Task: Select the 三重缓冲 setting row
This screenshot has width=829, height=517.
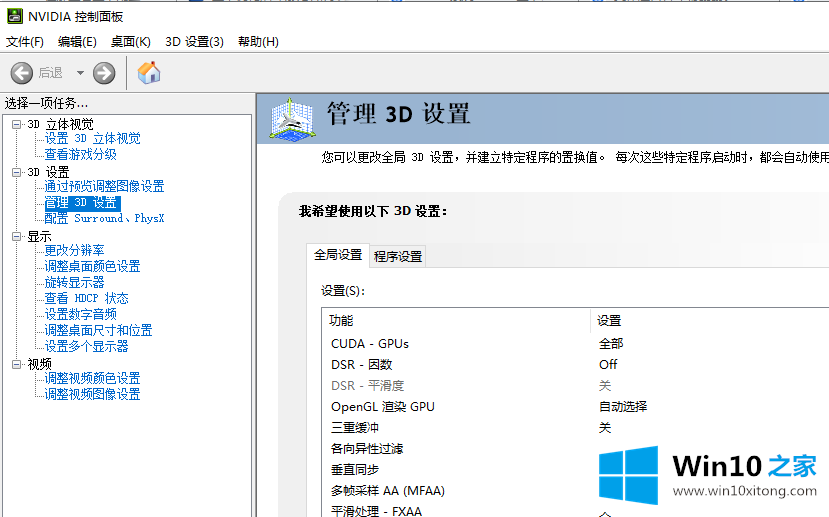Action: [575, 428]
